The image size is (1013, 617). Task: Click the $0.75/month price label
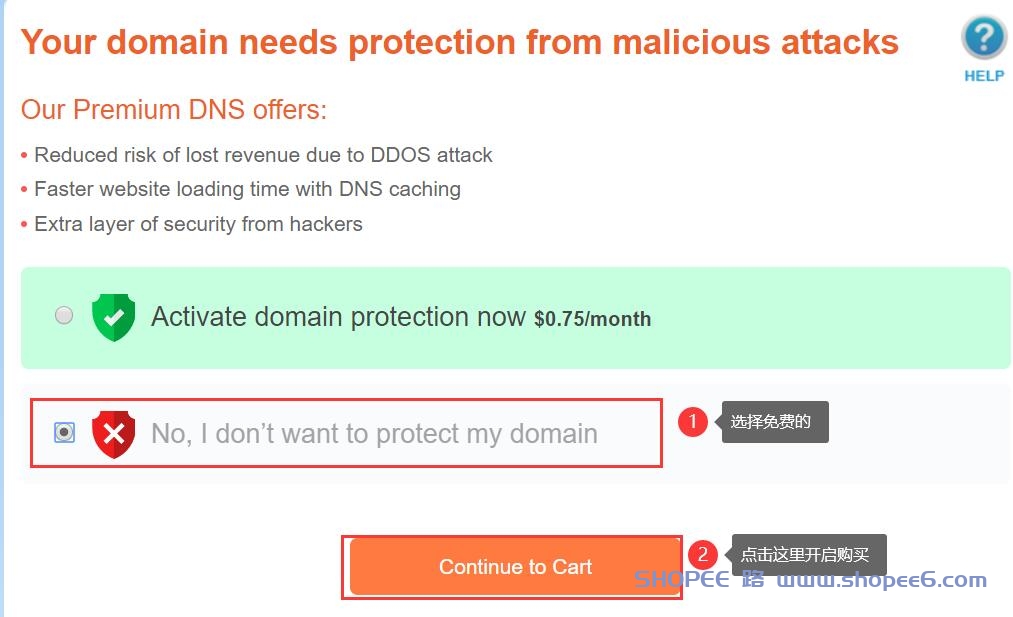[592, 320]
